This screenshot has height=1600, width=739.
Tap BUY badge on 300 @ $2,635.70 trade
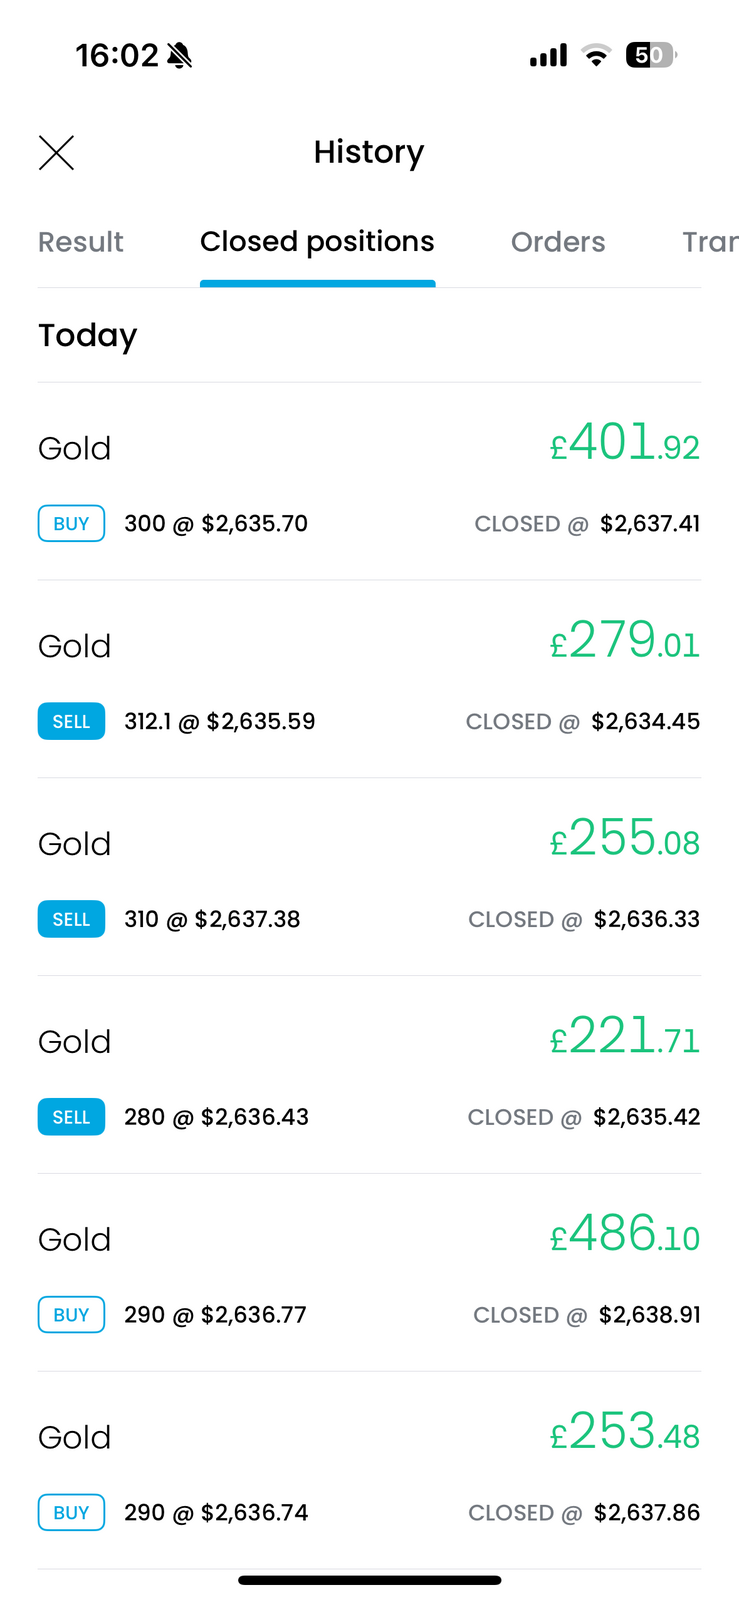tap(71, 524)
